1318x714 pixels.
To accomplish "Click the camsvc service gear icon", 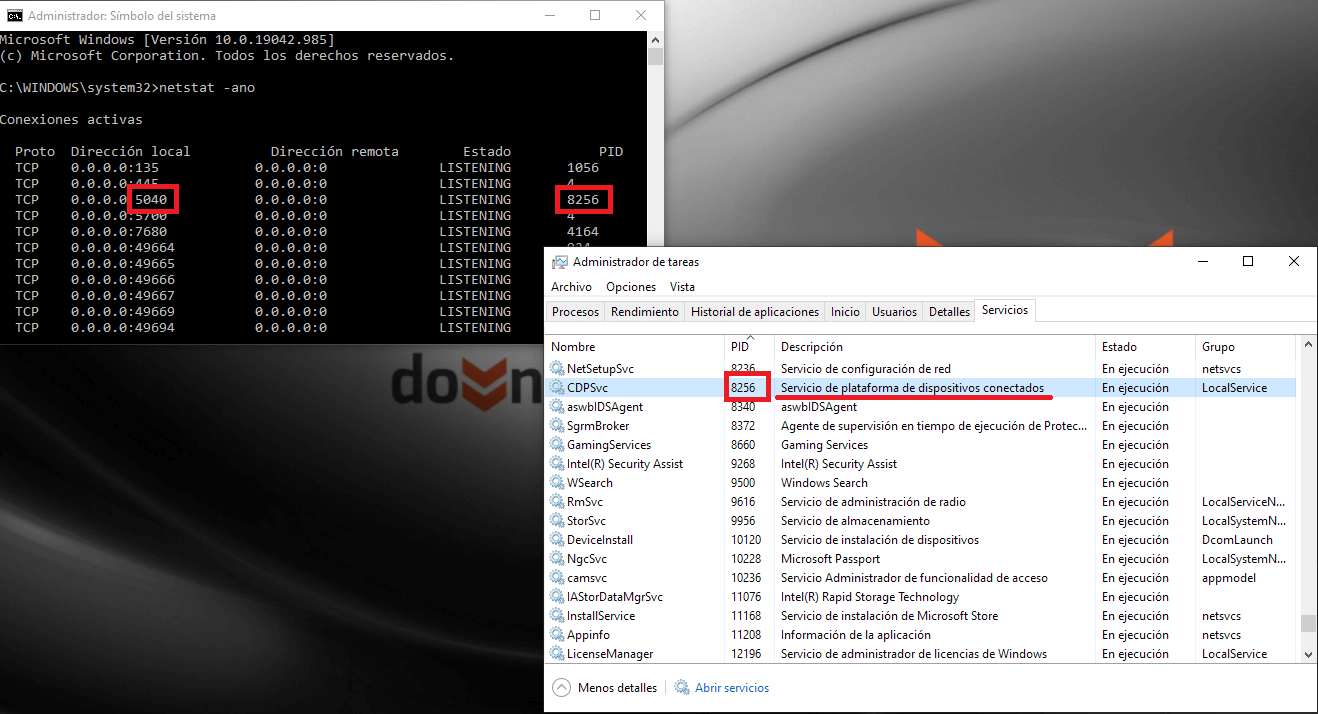I will click(x=558, y=578).
